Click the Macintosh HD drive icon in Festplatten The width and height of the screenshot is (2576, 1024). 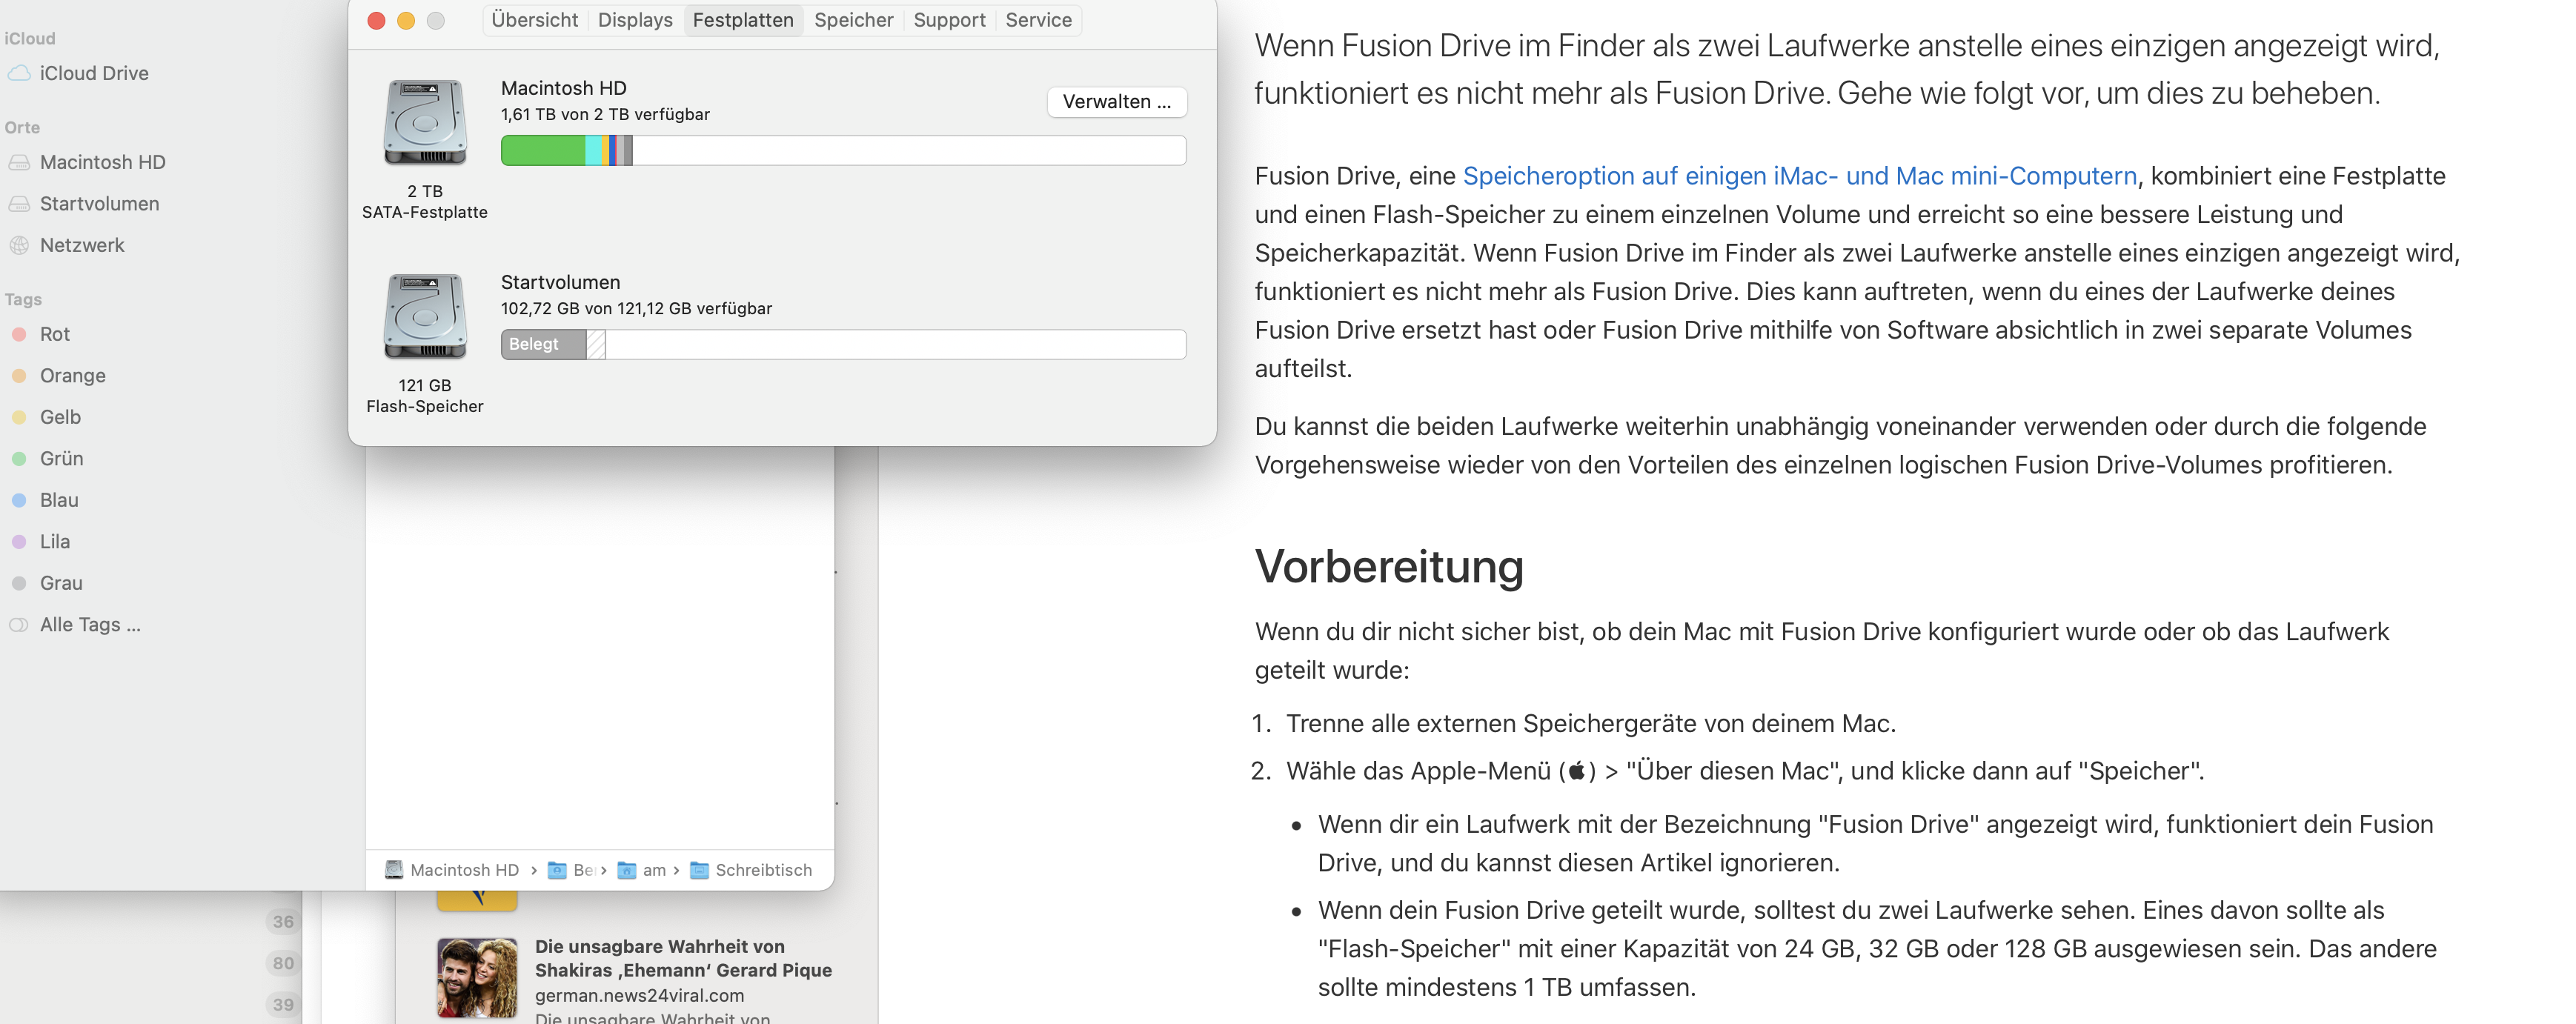click(x=424, y=122)
